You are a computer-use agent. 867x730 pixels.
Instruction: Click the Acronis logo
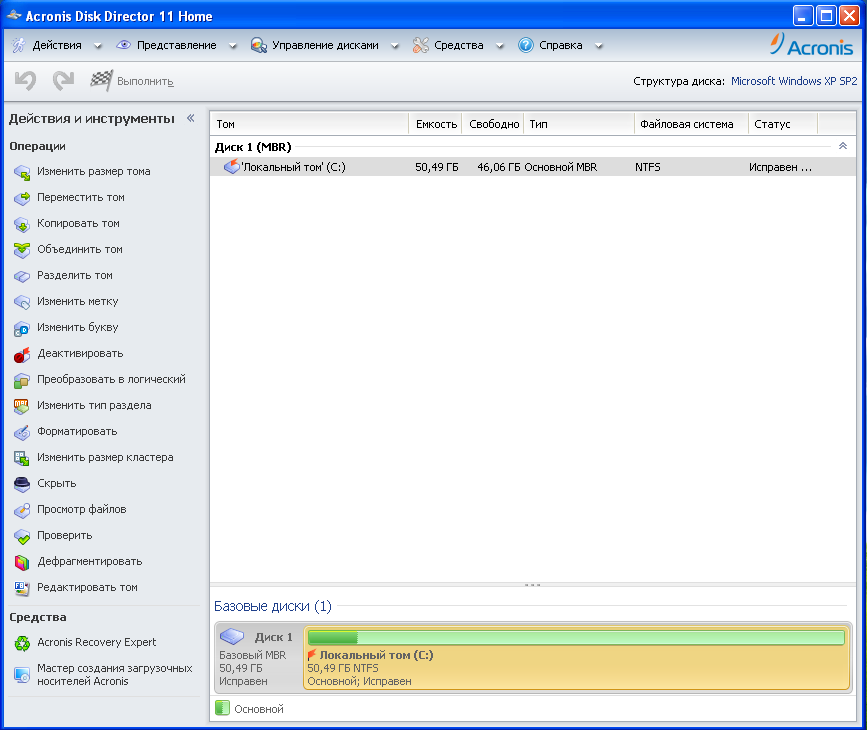tap(811, 45)
